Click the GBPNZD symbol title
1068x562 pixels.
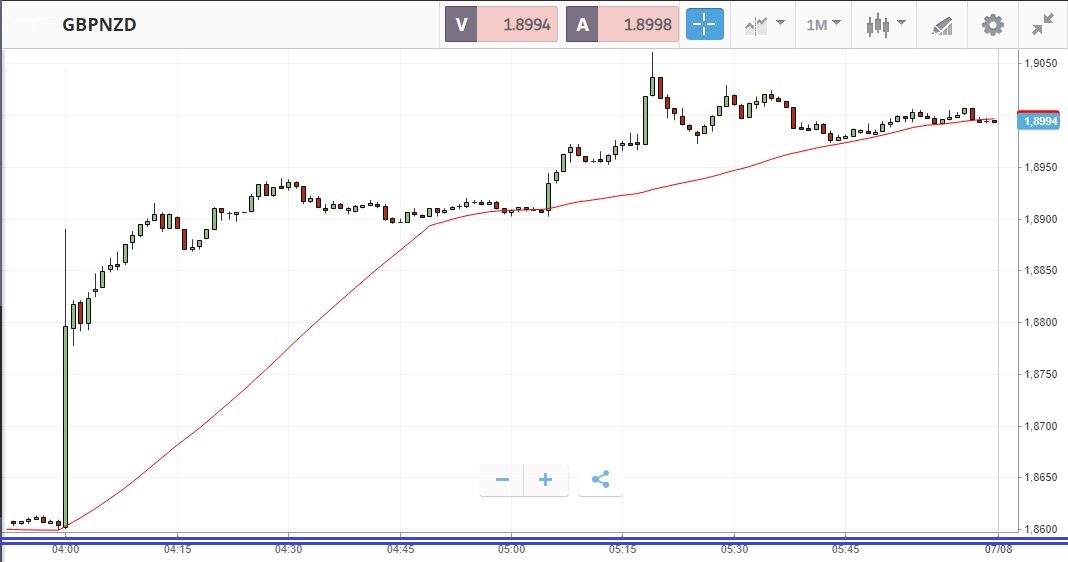click(99, 25)
